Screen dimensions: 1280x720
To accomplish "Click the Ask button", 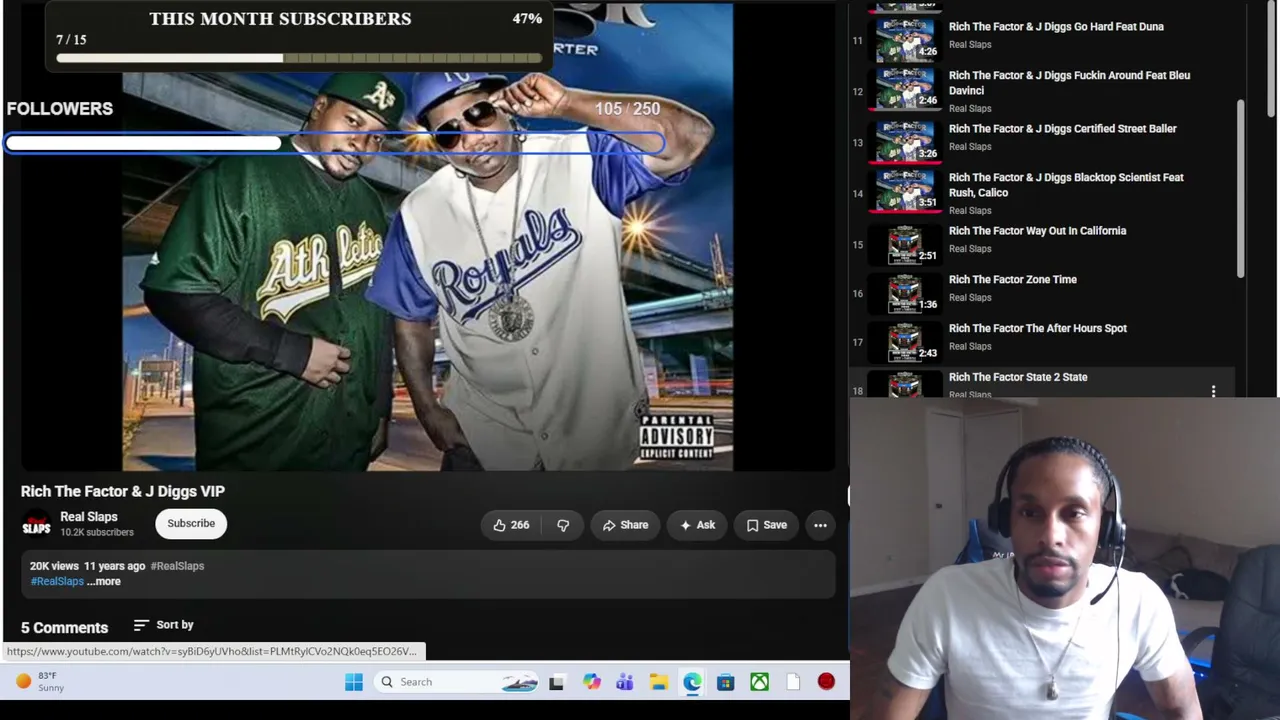I will [x=697, y=525].
